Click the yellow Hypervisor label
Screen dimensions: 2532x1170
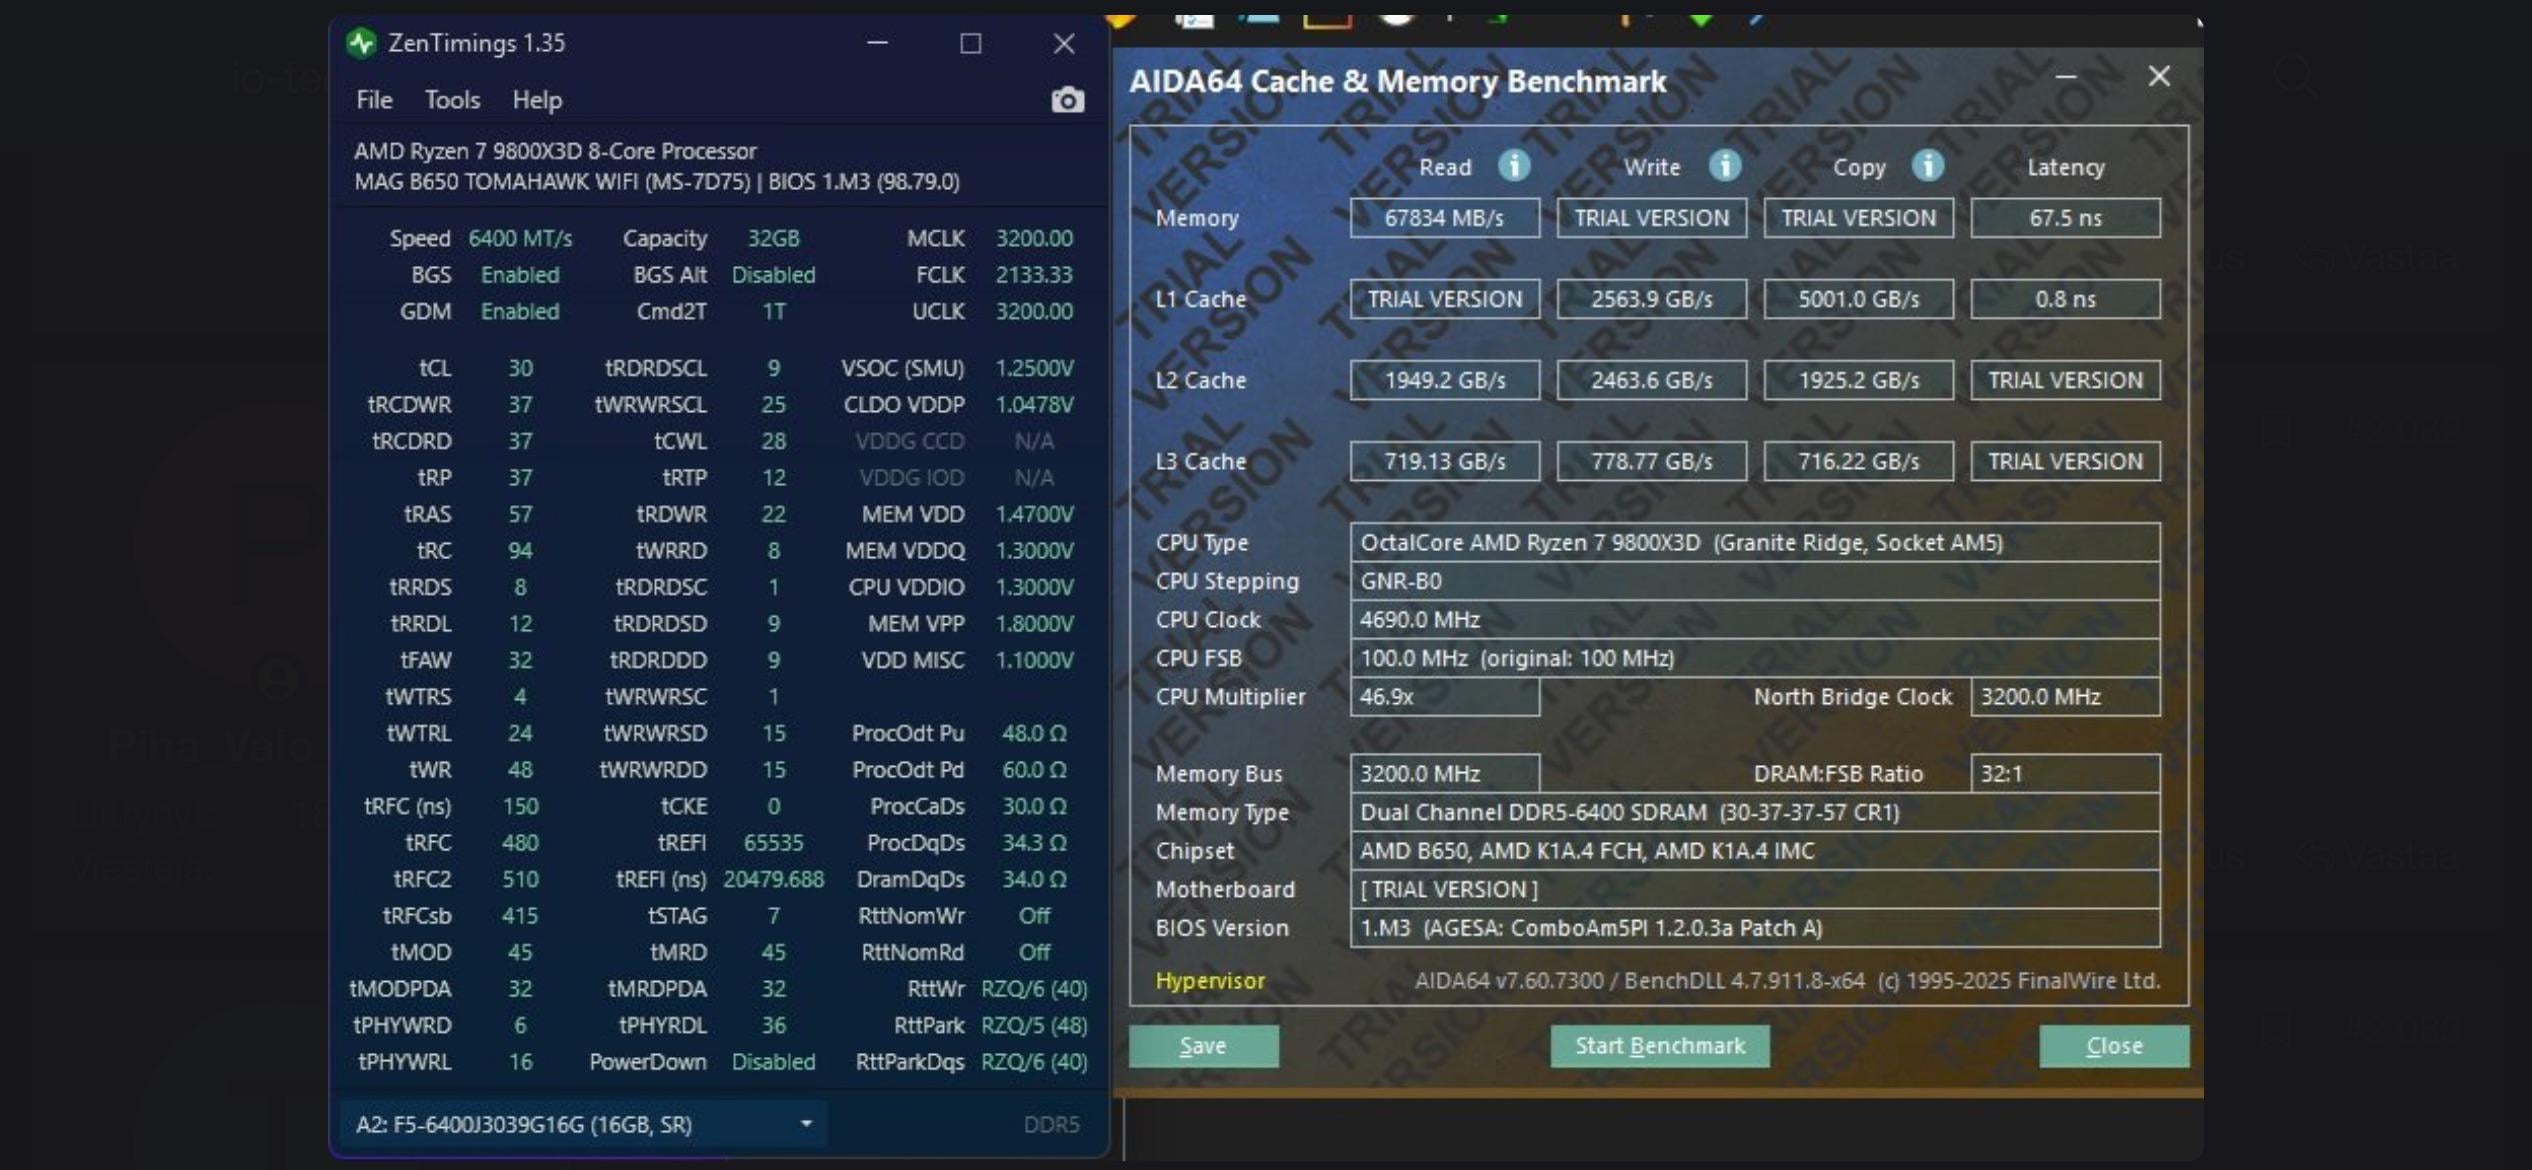click(1210, 981)
